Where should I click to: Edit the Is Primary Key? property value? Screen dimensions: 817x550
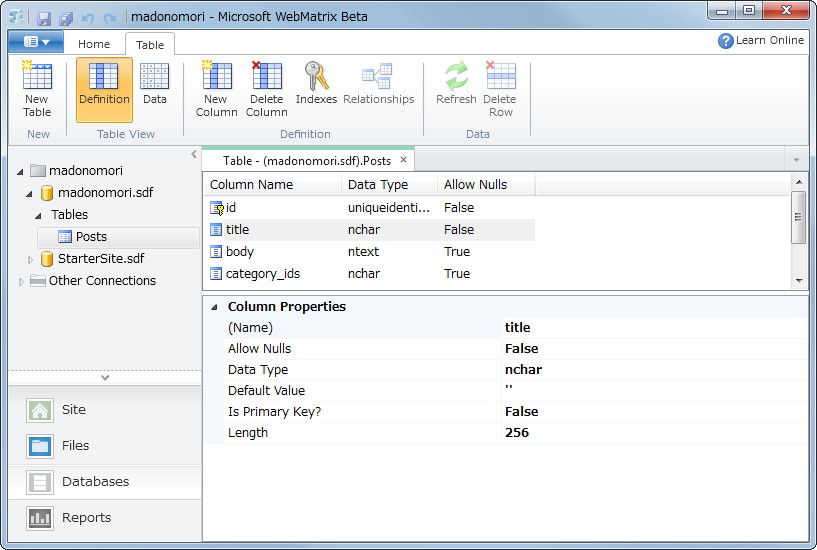click(x=655, y=412)
